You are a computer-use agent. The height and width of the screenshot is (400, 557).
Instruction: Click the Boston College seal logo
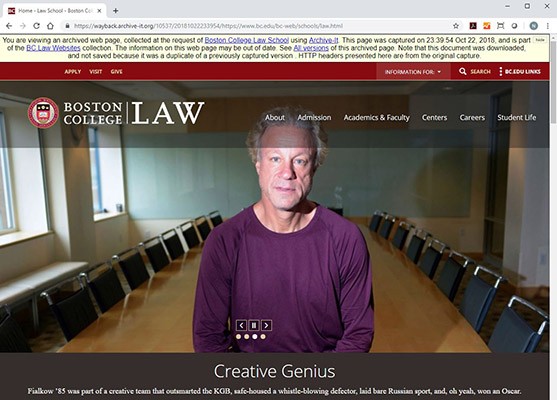click(43, 113)
